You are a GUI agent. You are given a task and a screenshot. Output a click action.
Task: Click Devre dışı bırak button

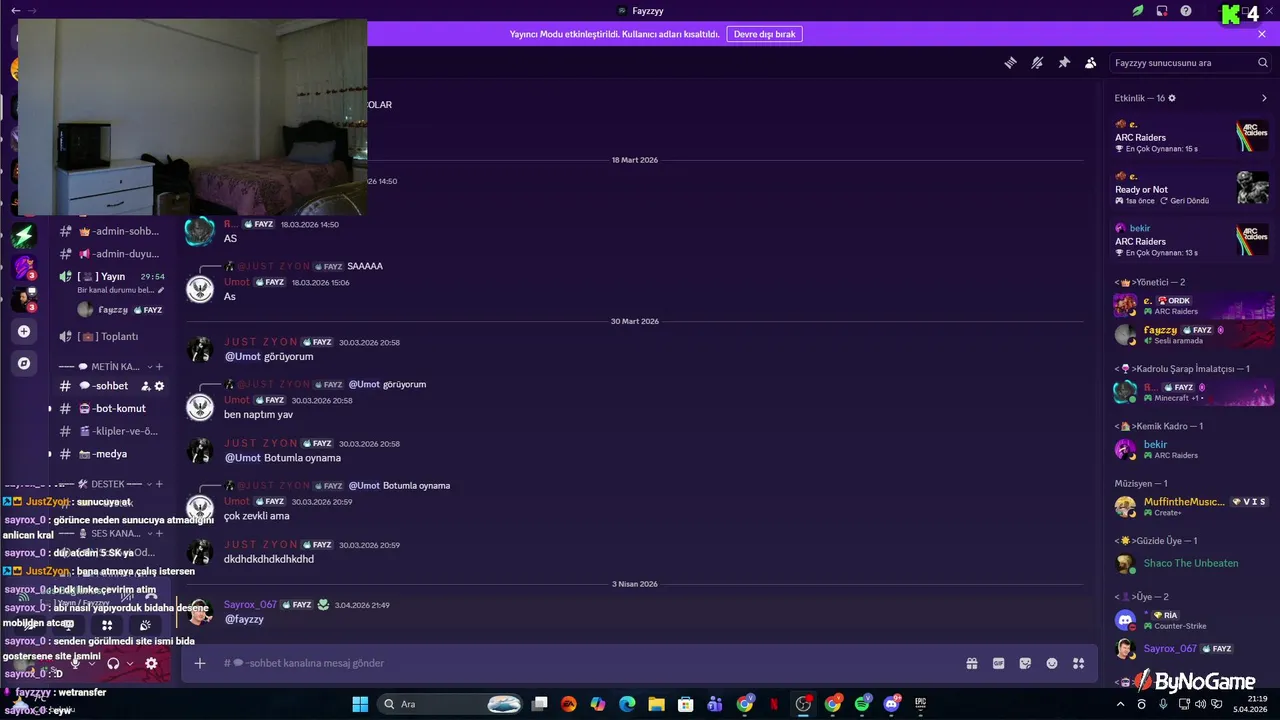(764, 34)
